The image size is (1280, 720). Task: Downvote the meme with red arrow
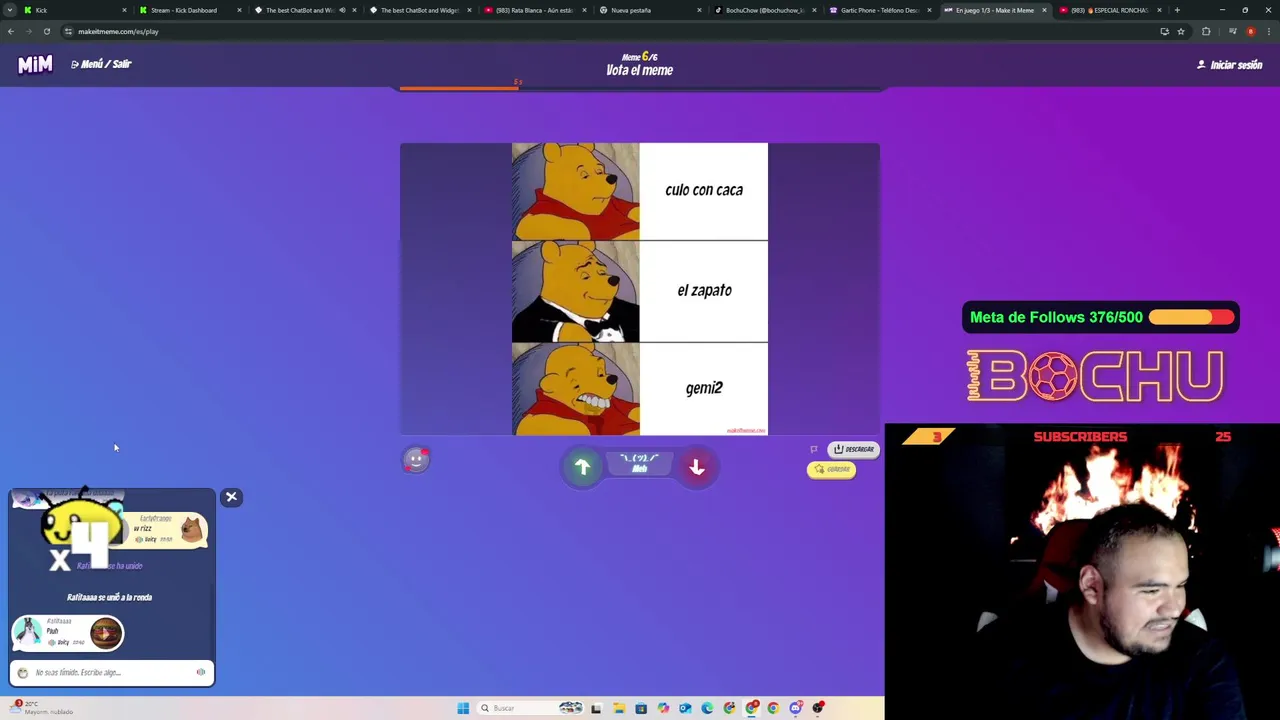pos(697,467)
